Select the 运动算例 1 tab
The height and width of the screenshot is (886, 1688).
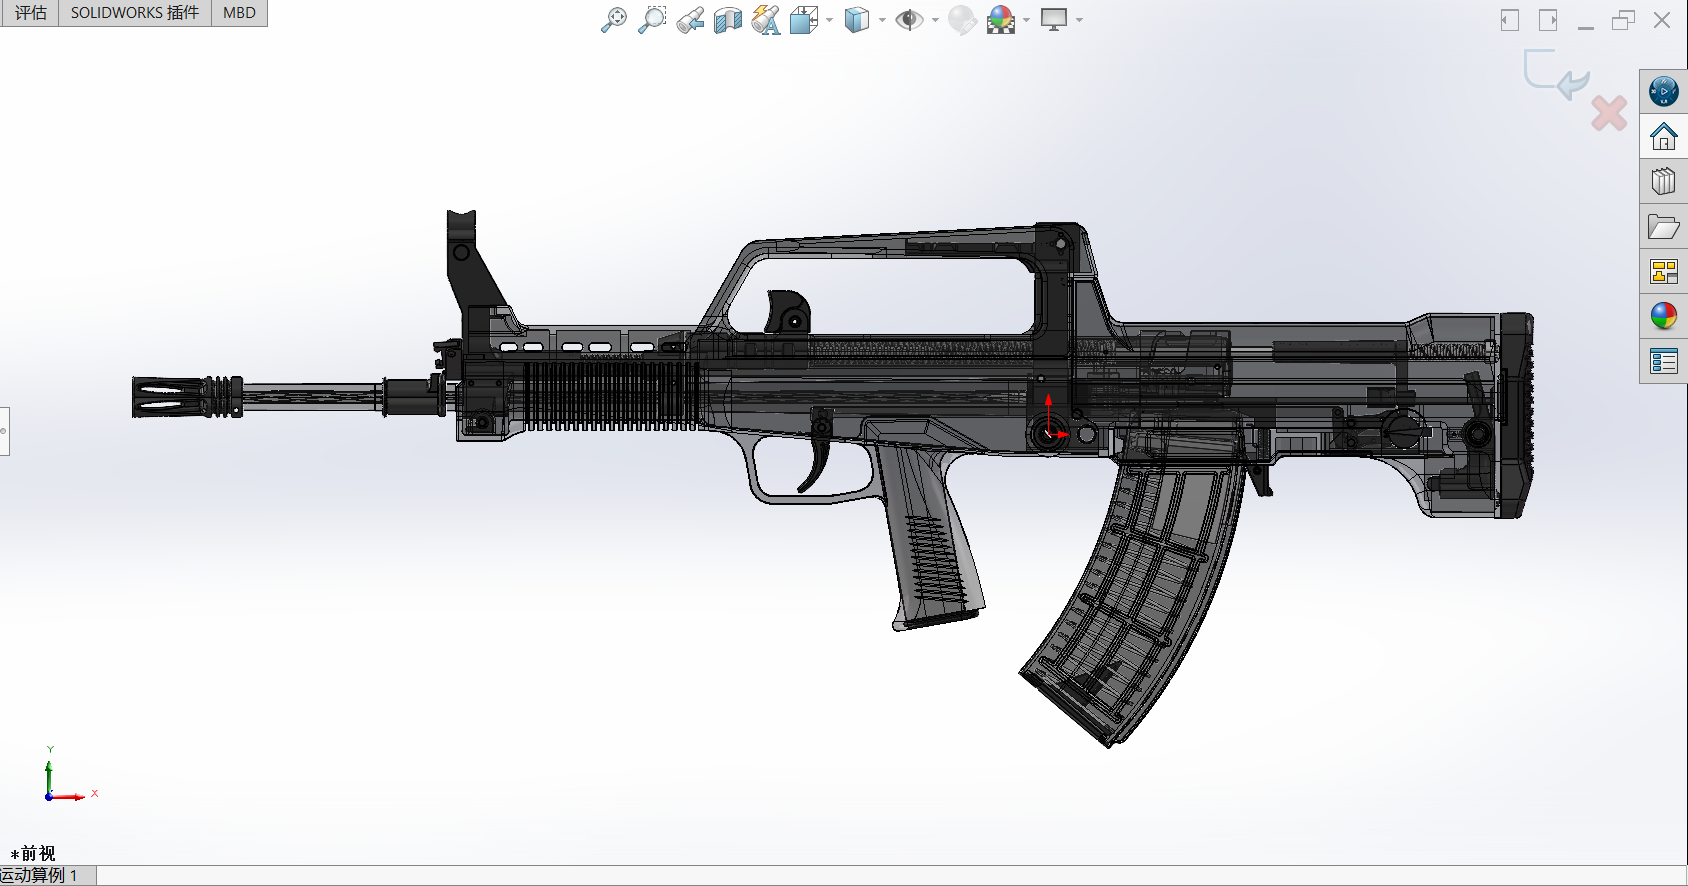pyautogui.click(x=47, y=875)
